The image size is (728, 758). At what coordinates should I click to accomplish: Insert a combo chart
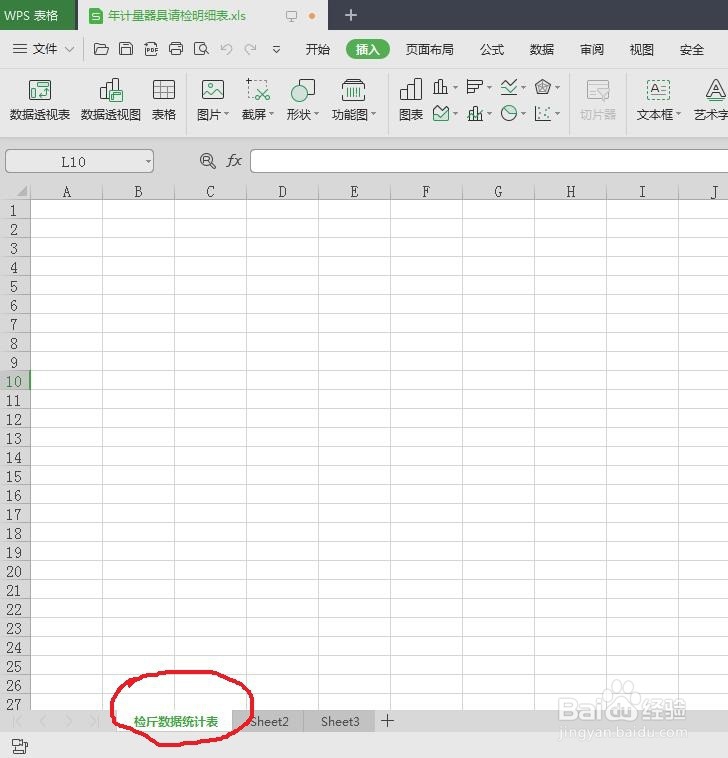pos(475,114)
